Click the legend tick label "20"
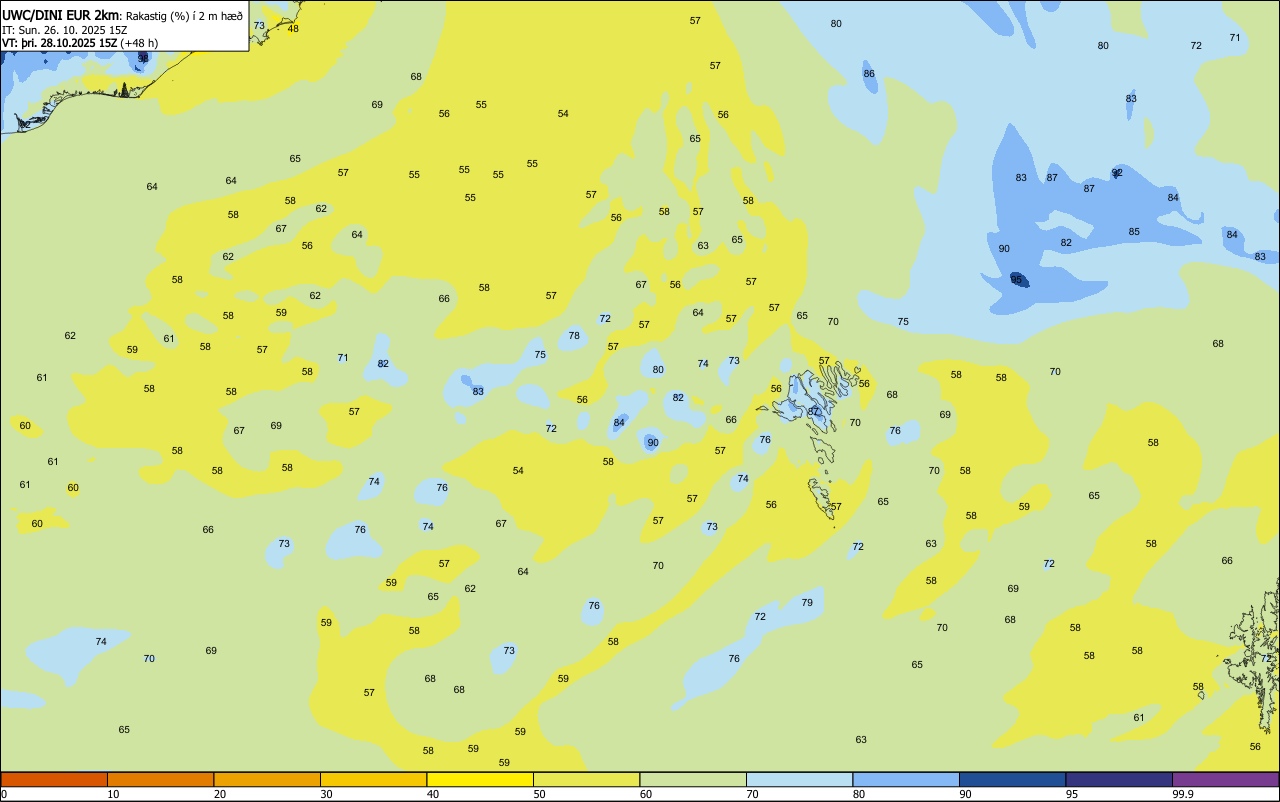Screen dimensions: 1280x802 click(x=220, y=794)
